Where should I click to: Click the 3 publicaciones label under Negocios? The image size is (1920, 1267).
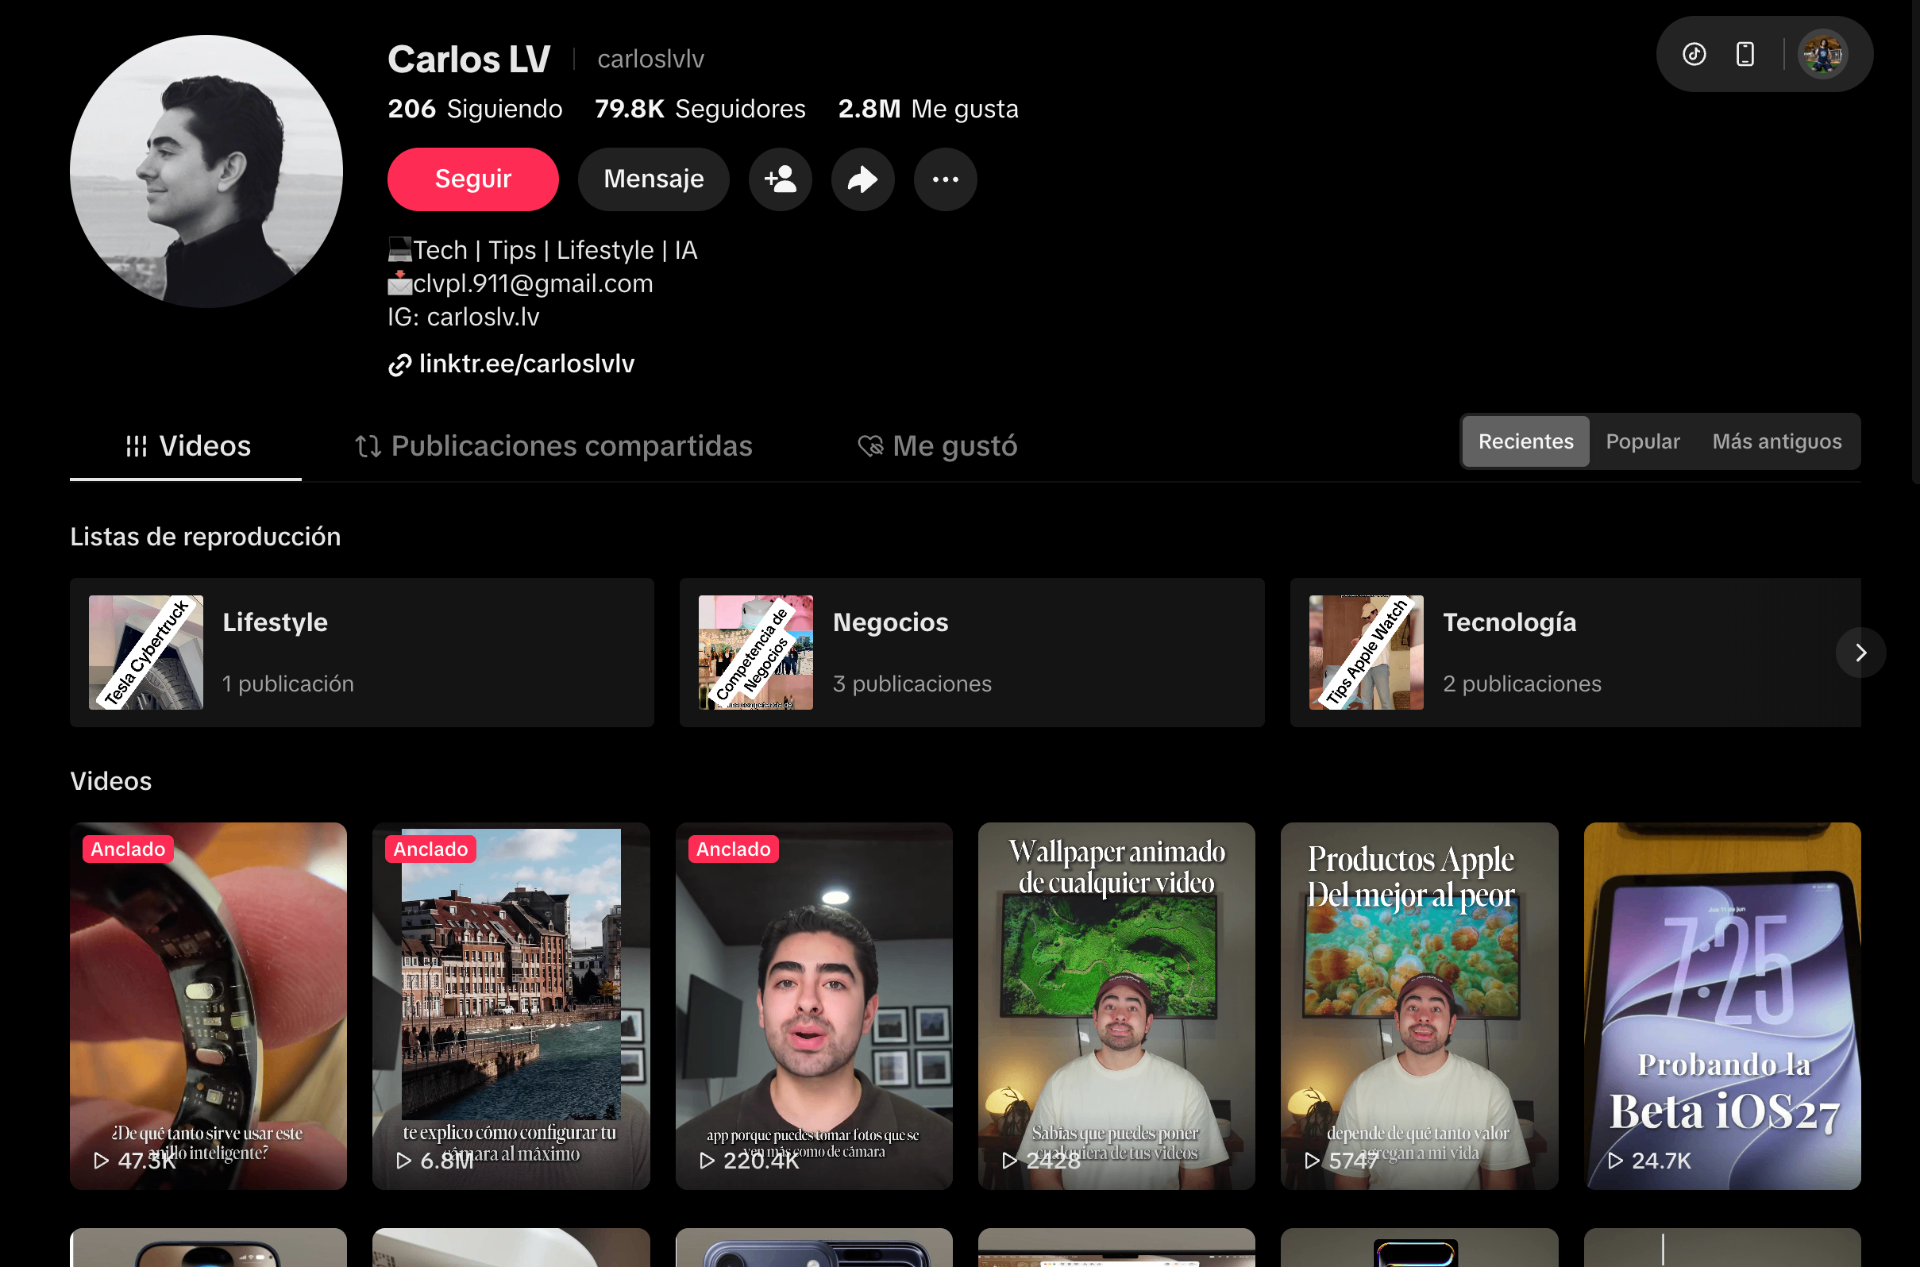pyautogui.click(x=912, y=684)
